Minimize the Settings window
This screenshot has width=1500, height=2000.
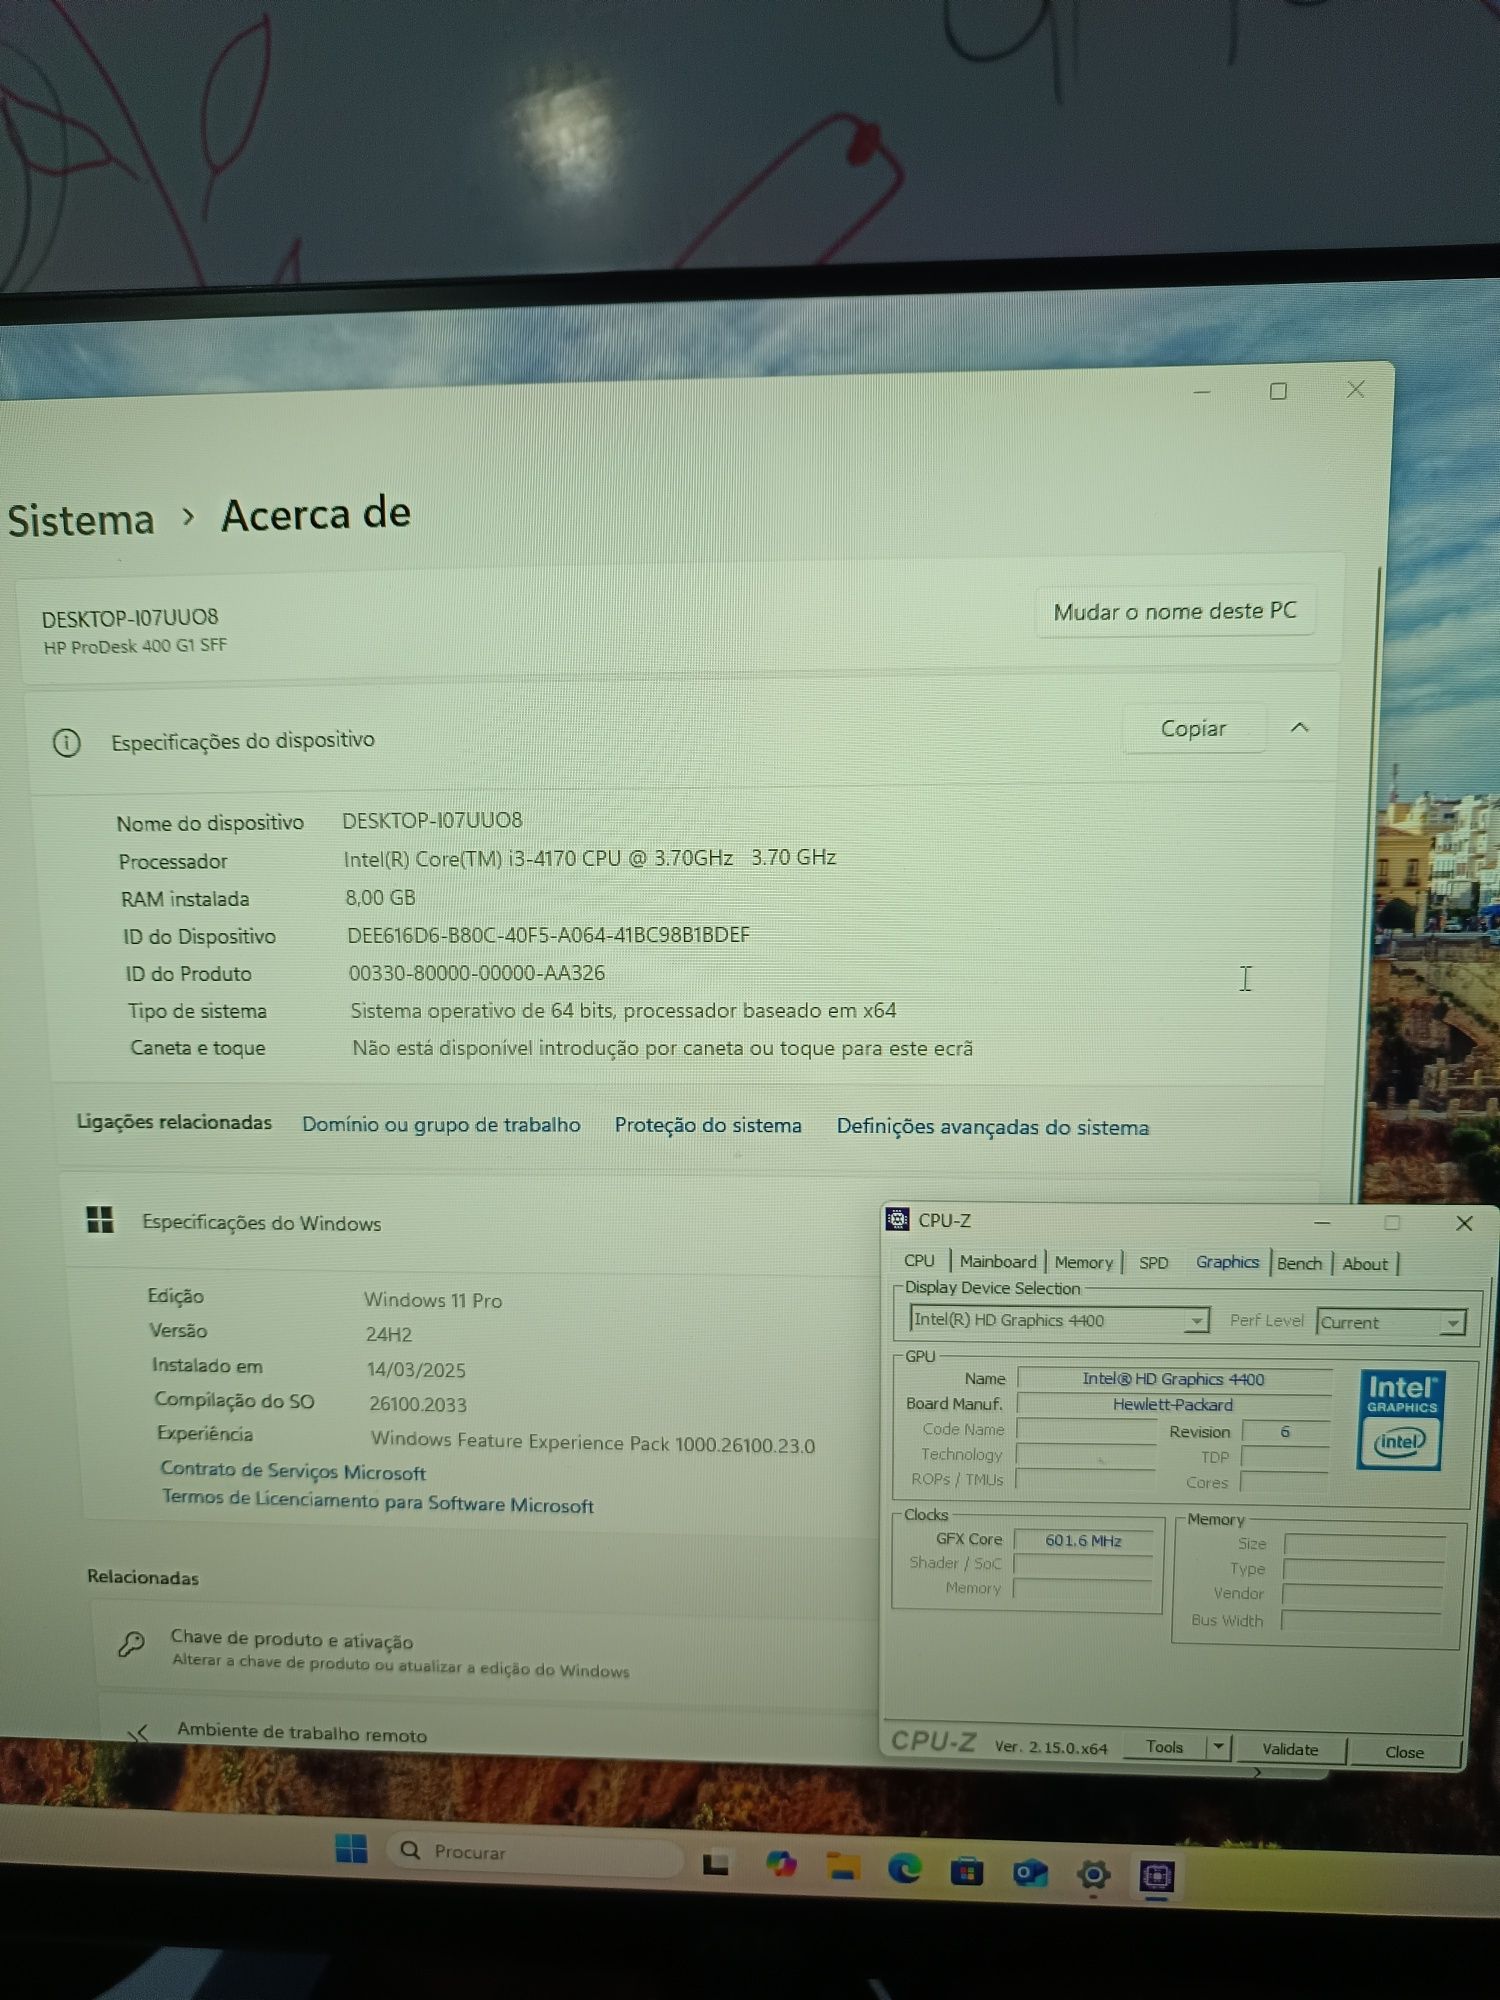click(x=1202, y=392)
